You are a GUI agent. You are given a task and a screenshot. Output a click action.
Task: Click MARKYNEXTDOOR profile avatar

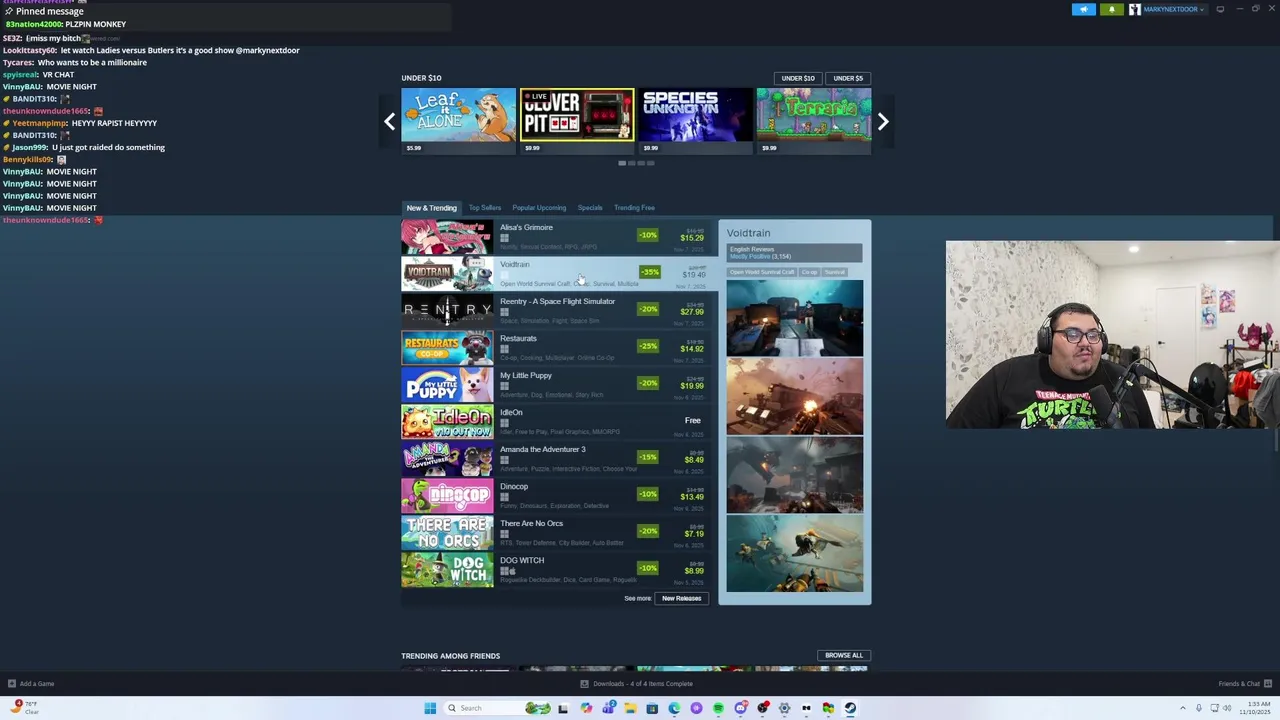[x=1135, y=9]
